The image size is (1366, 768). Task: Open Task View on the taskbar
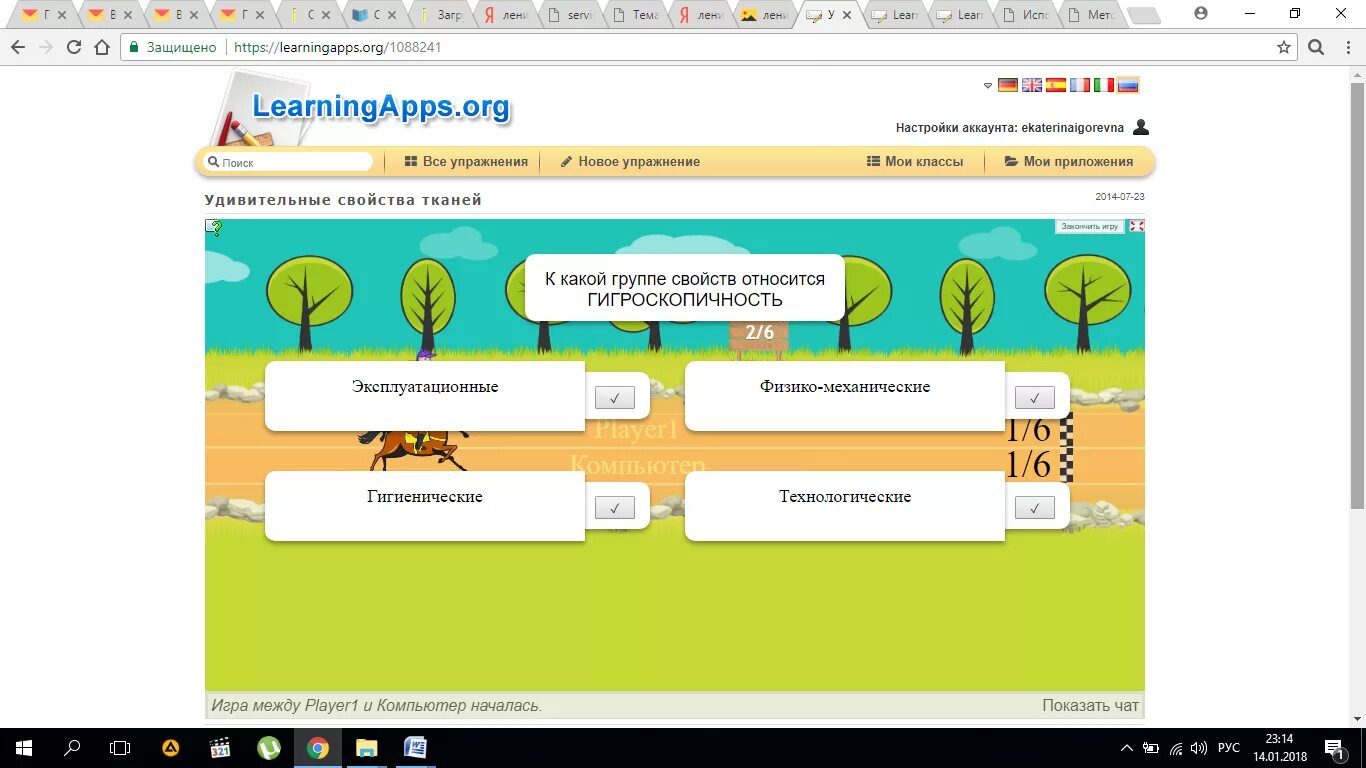pyautogui.click(x=120, y=748)
